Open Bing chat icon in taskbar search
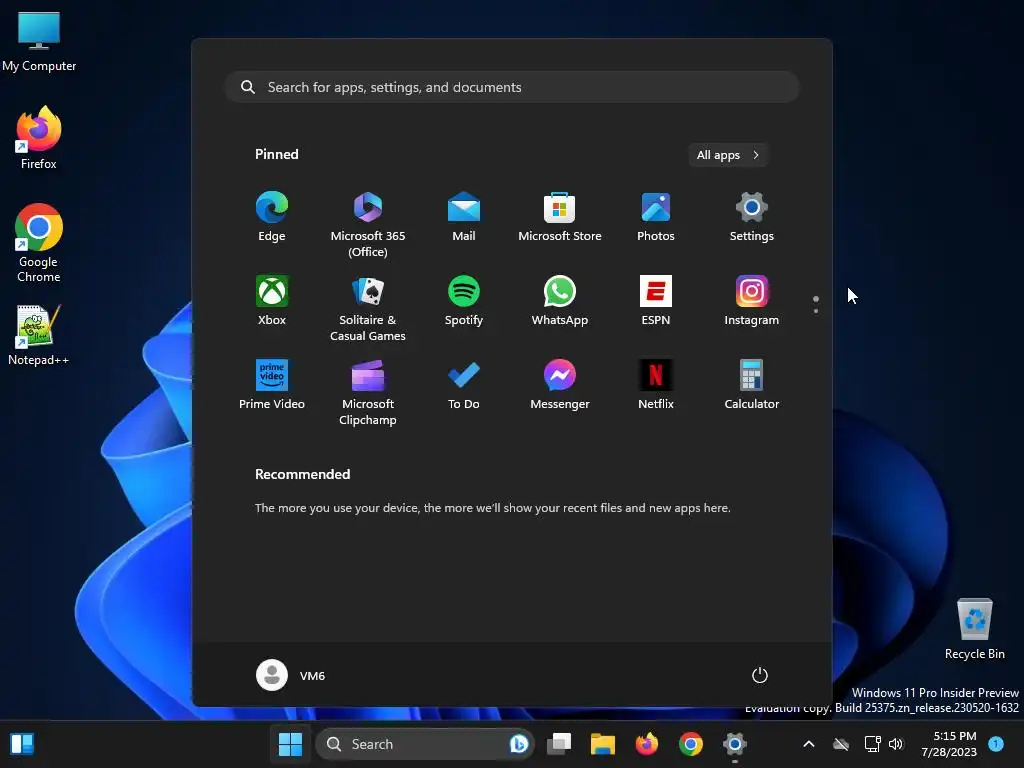The image size is (1024, 768). click(519, 744)
